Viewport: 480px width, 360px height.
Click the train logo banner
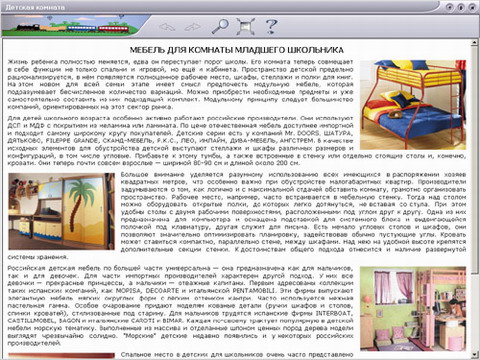coord(72,25)
